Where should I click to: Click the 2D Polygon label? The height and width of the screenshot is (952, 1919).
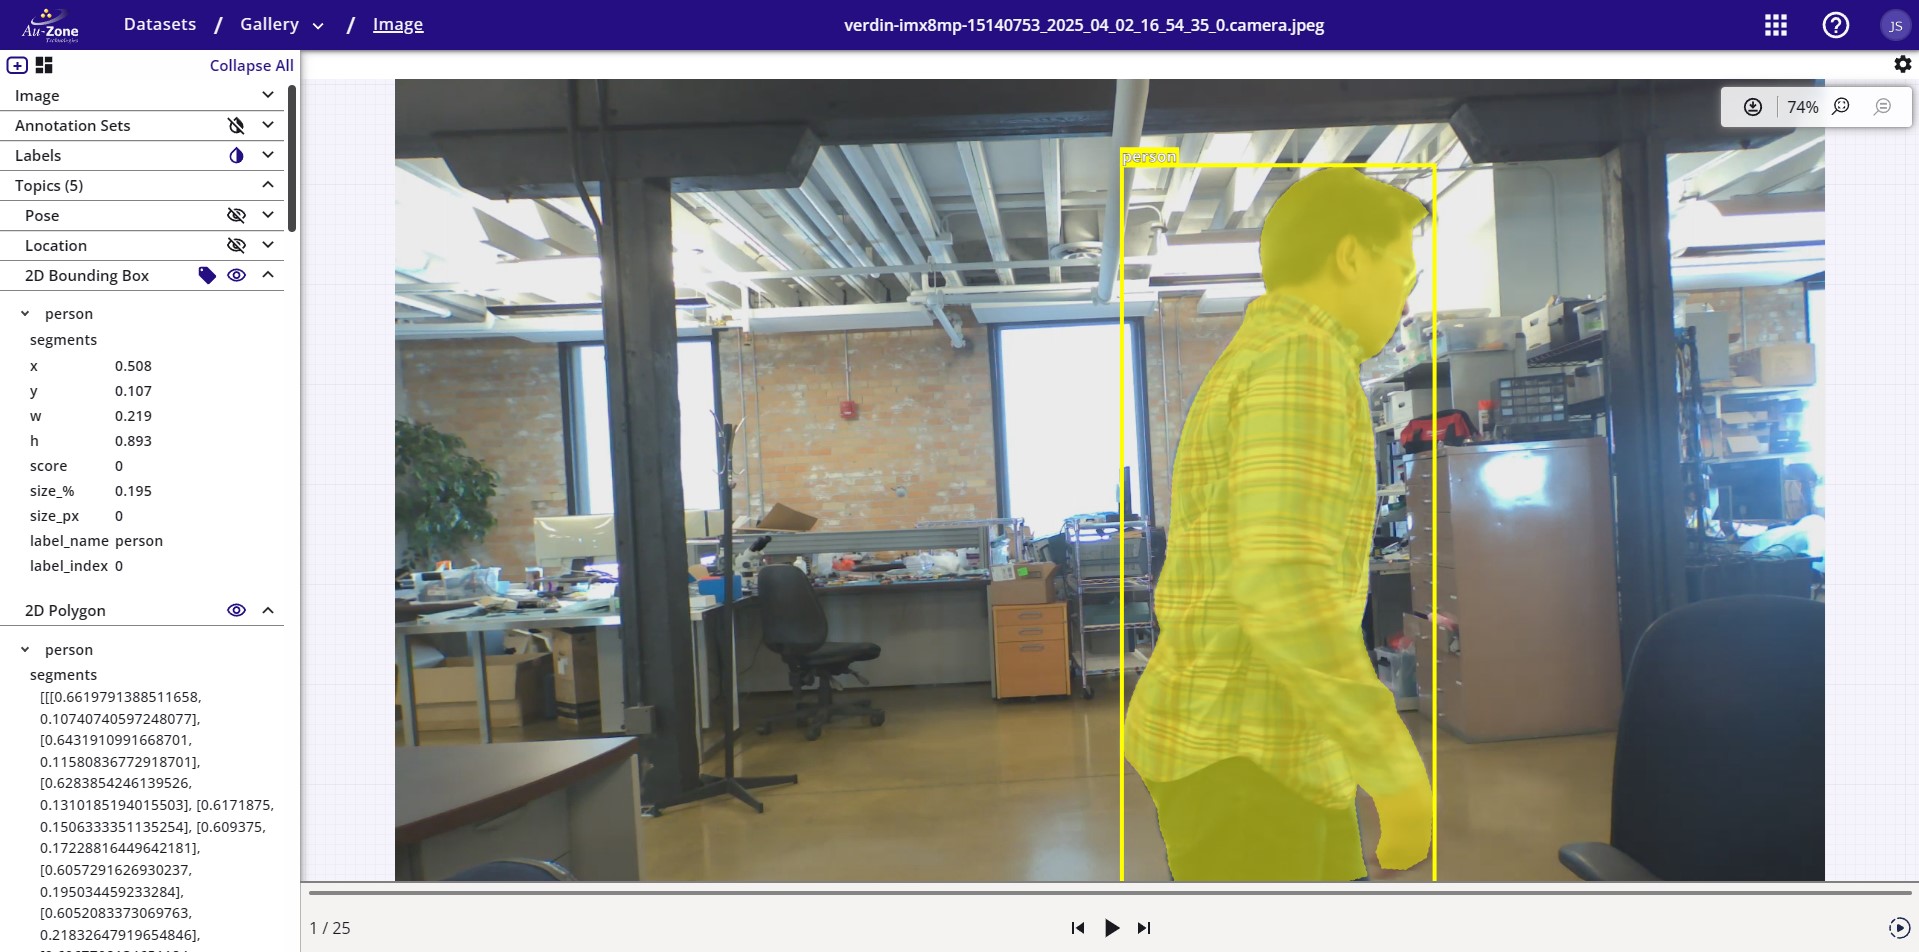pyautogui.click(x=65, y=610)
